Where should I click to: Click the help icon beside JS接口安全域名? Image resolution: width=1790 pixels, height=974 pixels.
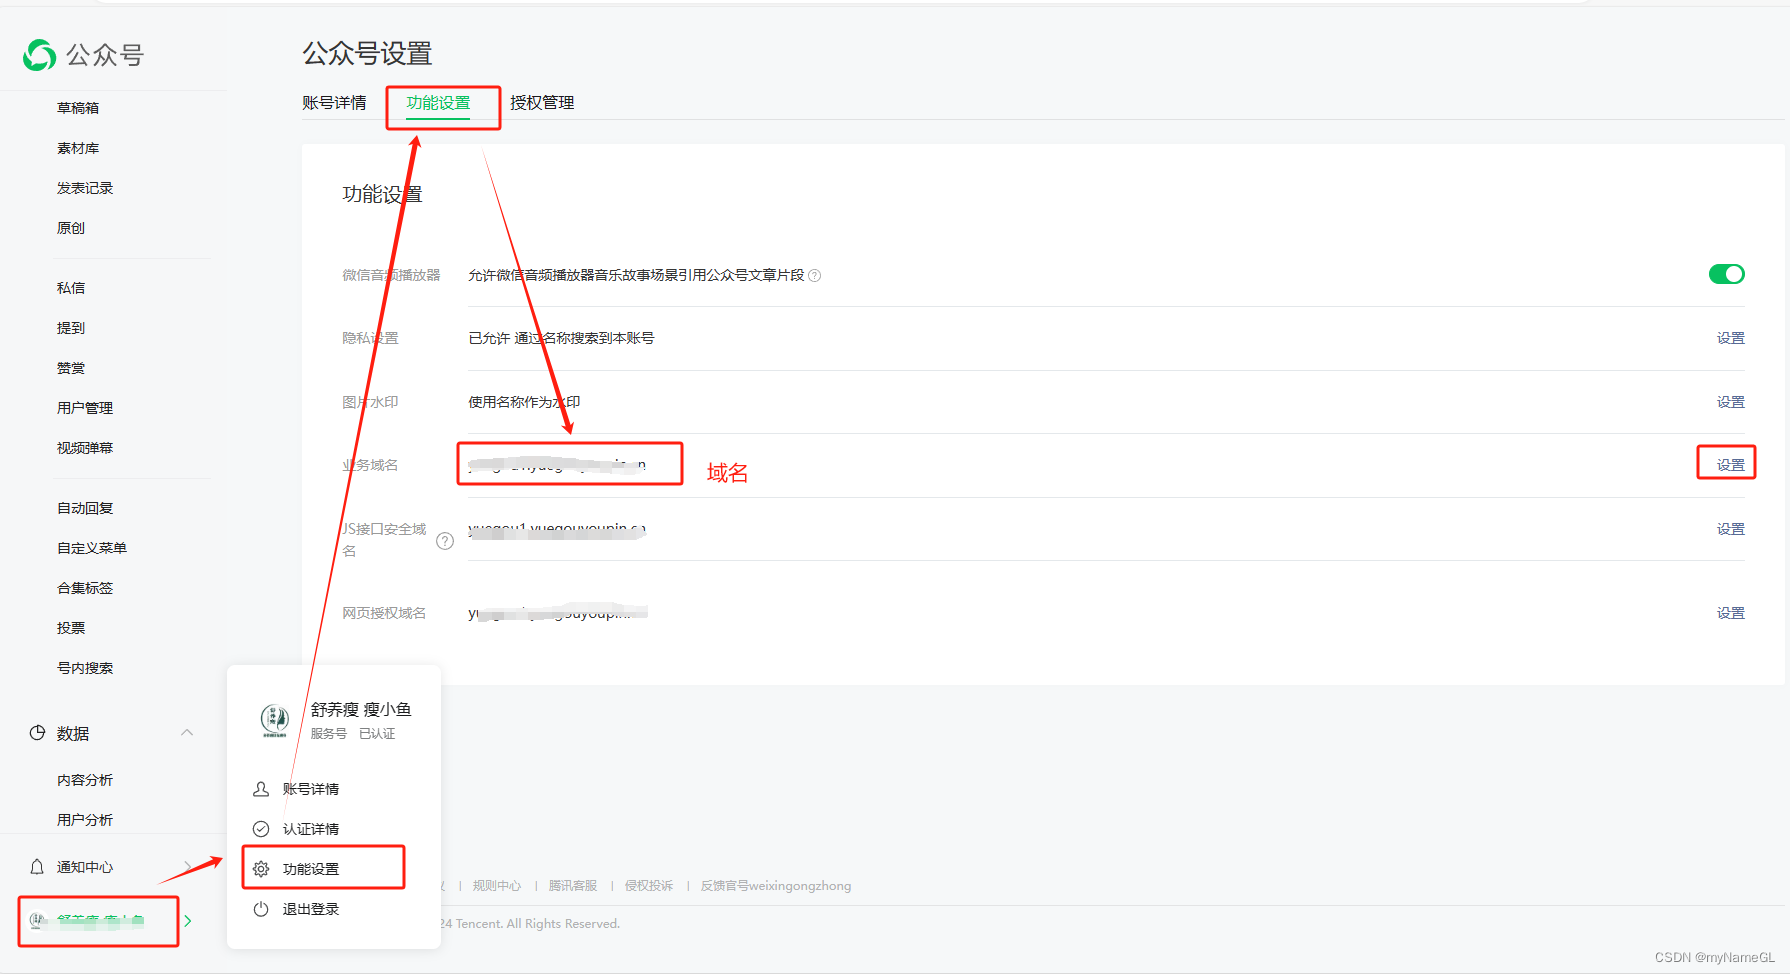[445, 541]
